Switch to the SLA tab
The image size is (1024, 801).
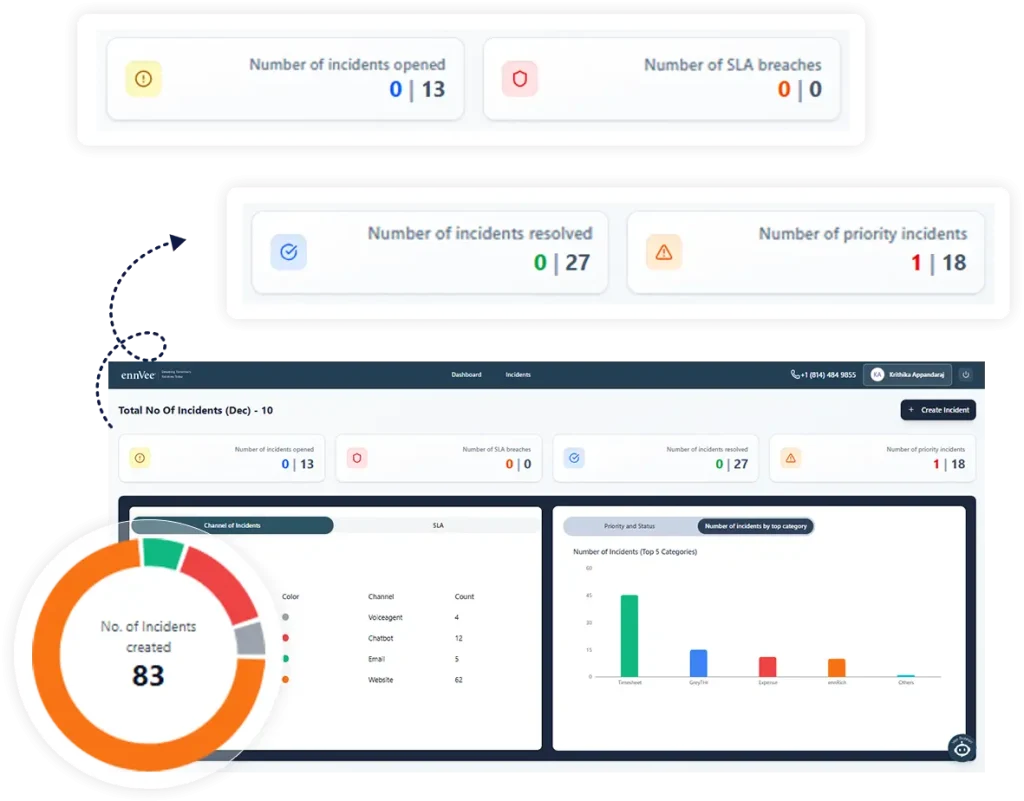[x=438, y=526]
